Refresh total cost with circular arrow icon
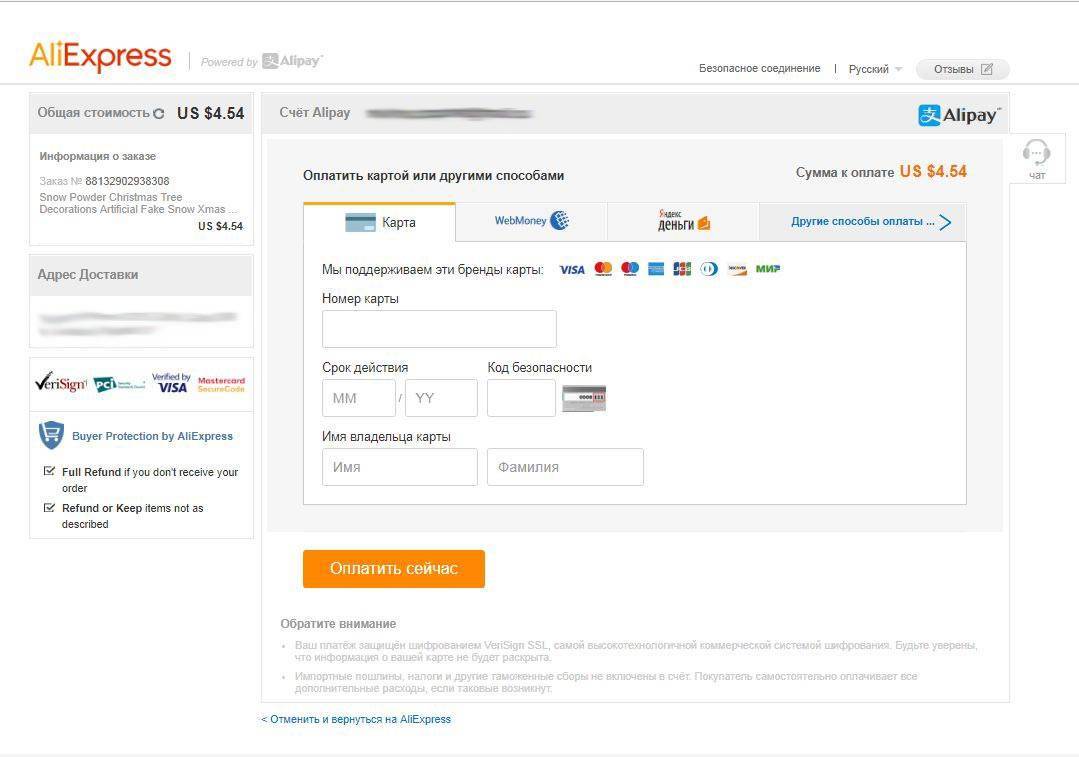 point(159,114)
